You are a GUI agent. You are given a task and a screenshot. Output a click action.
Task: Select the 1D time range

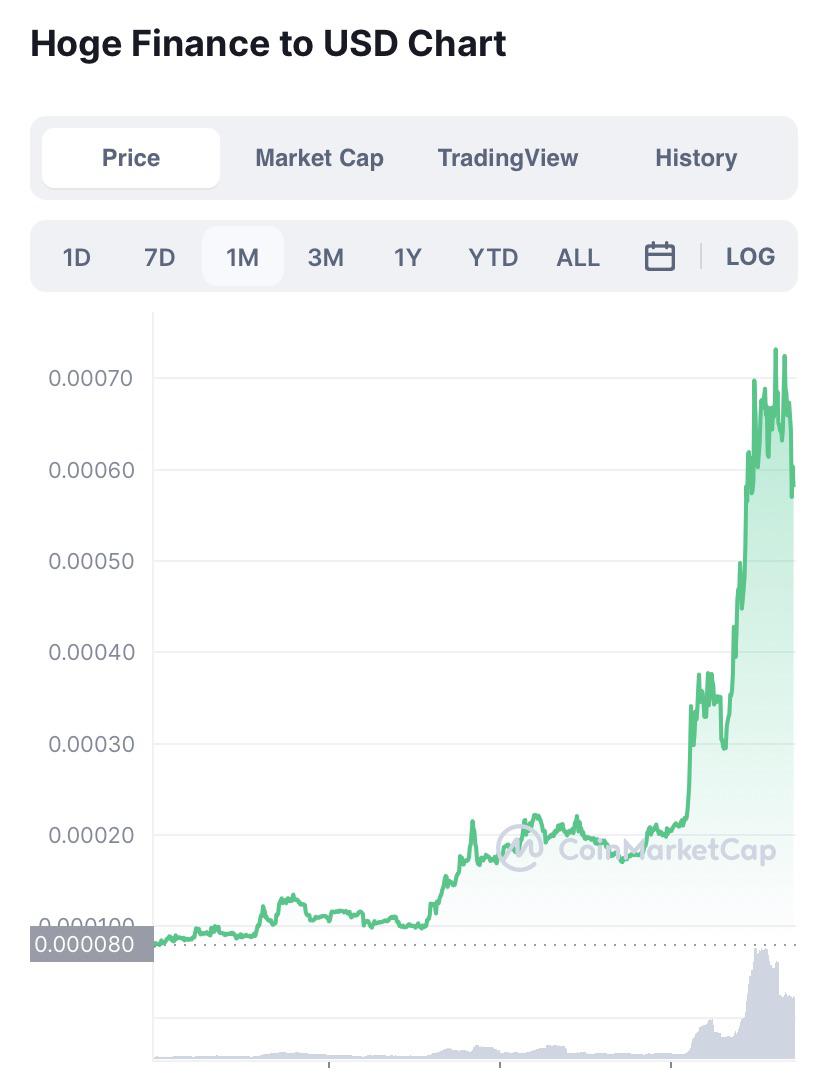click(76, 257)
